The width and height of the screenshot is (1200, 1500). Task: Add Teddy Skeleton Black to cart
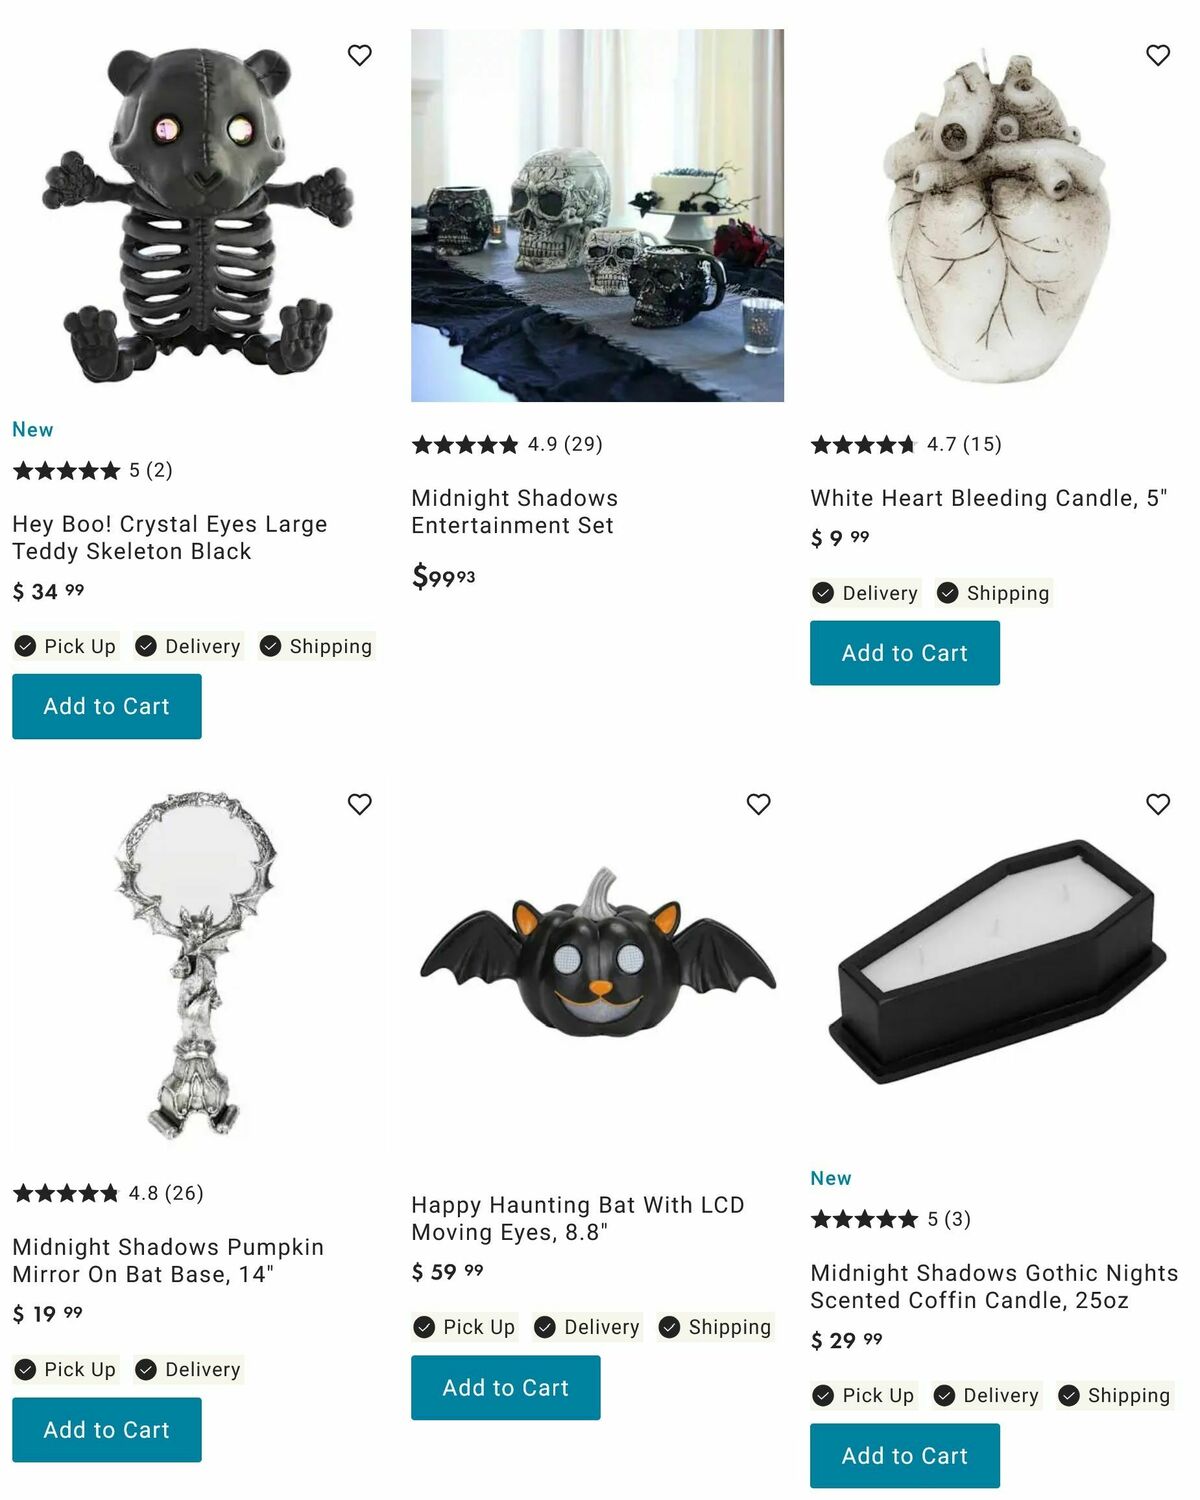(x=107, y=706)
